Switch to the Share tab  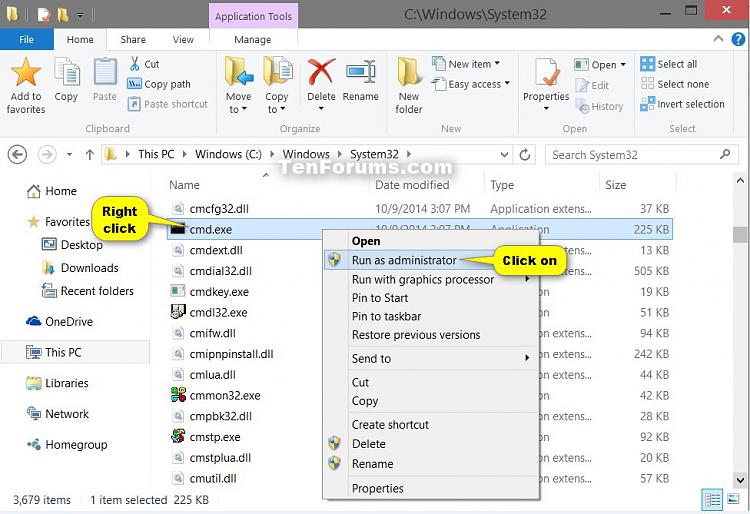click(x=133, y=40)
